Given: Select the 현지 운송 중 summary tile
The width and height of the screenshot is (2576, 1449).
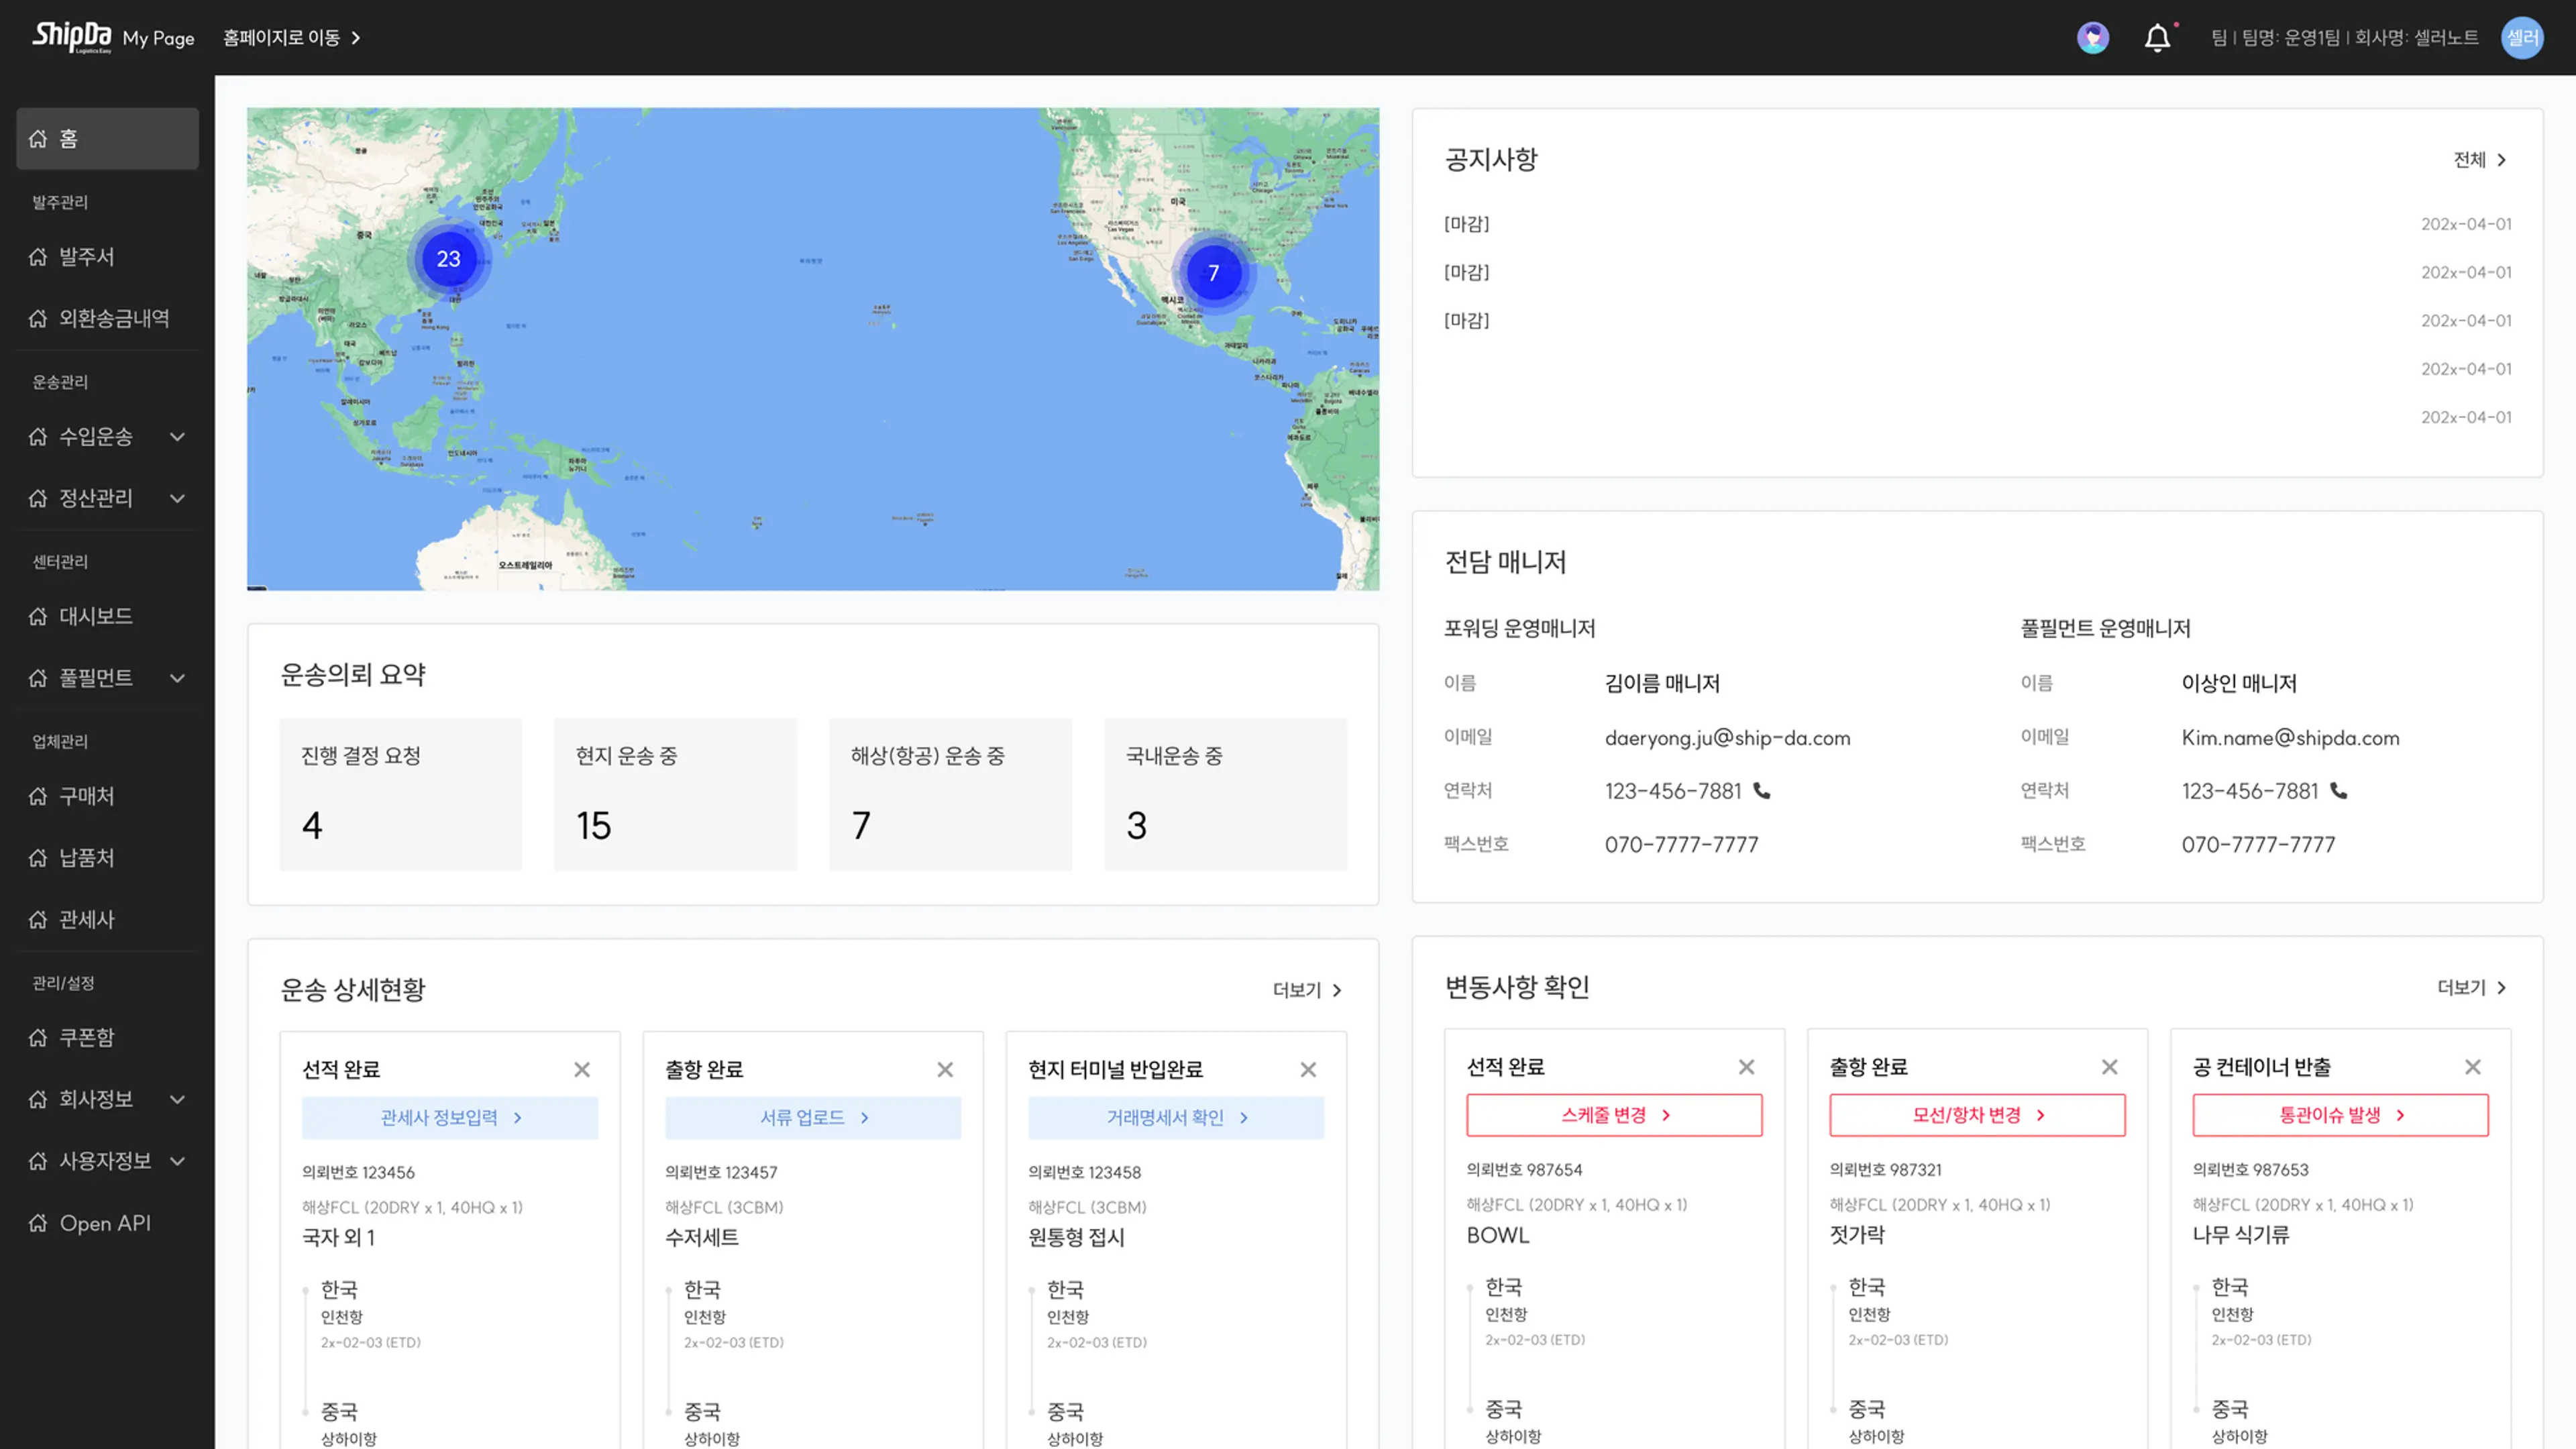Looking at the screenshot, I should pyautogui.click(x=676, y=794).
